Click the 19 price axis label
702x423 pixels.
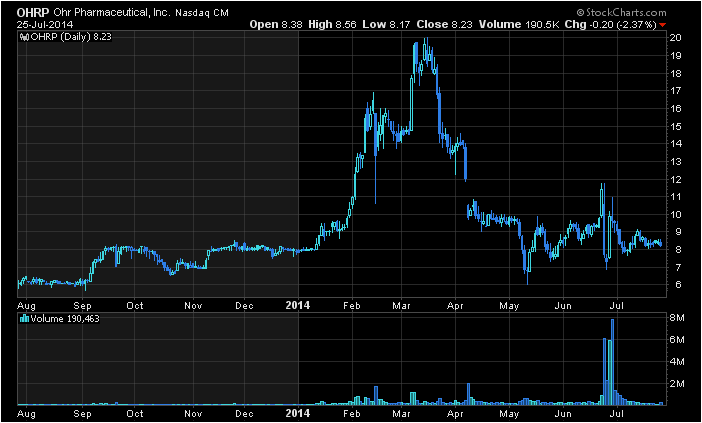tap(676, 56)
